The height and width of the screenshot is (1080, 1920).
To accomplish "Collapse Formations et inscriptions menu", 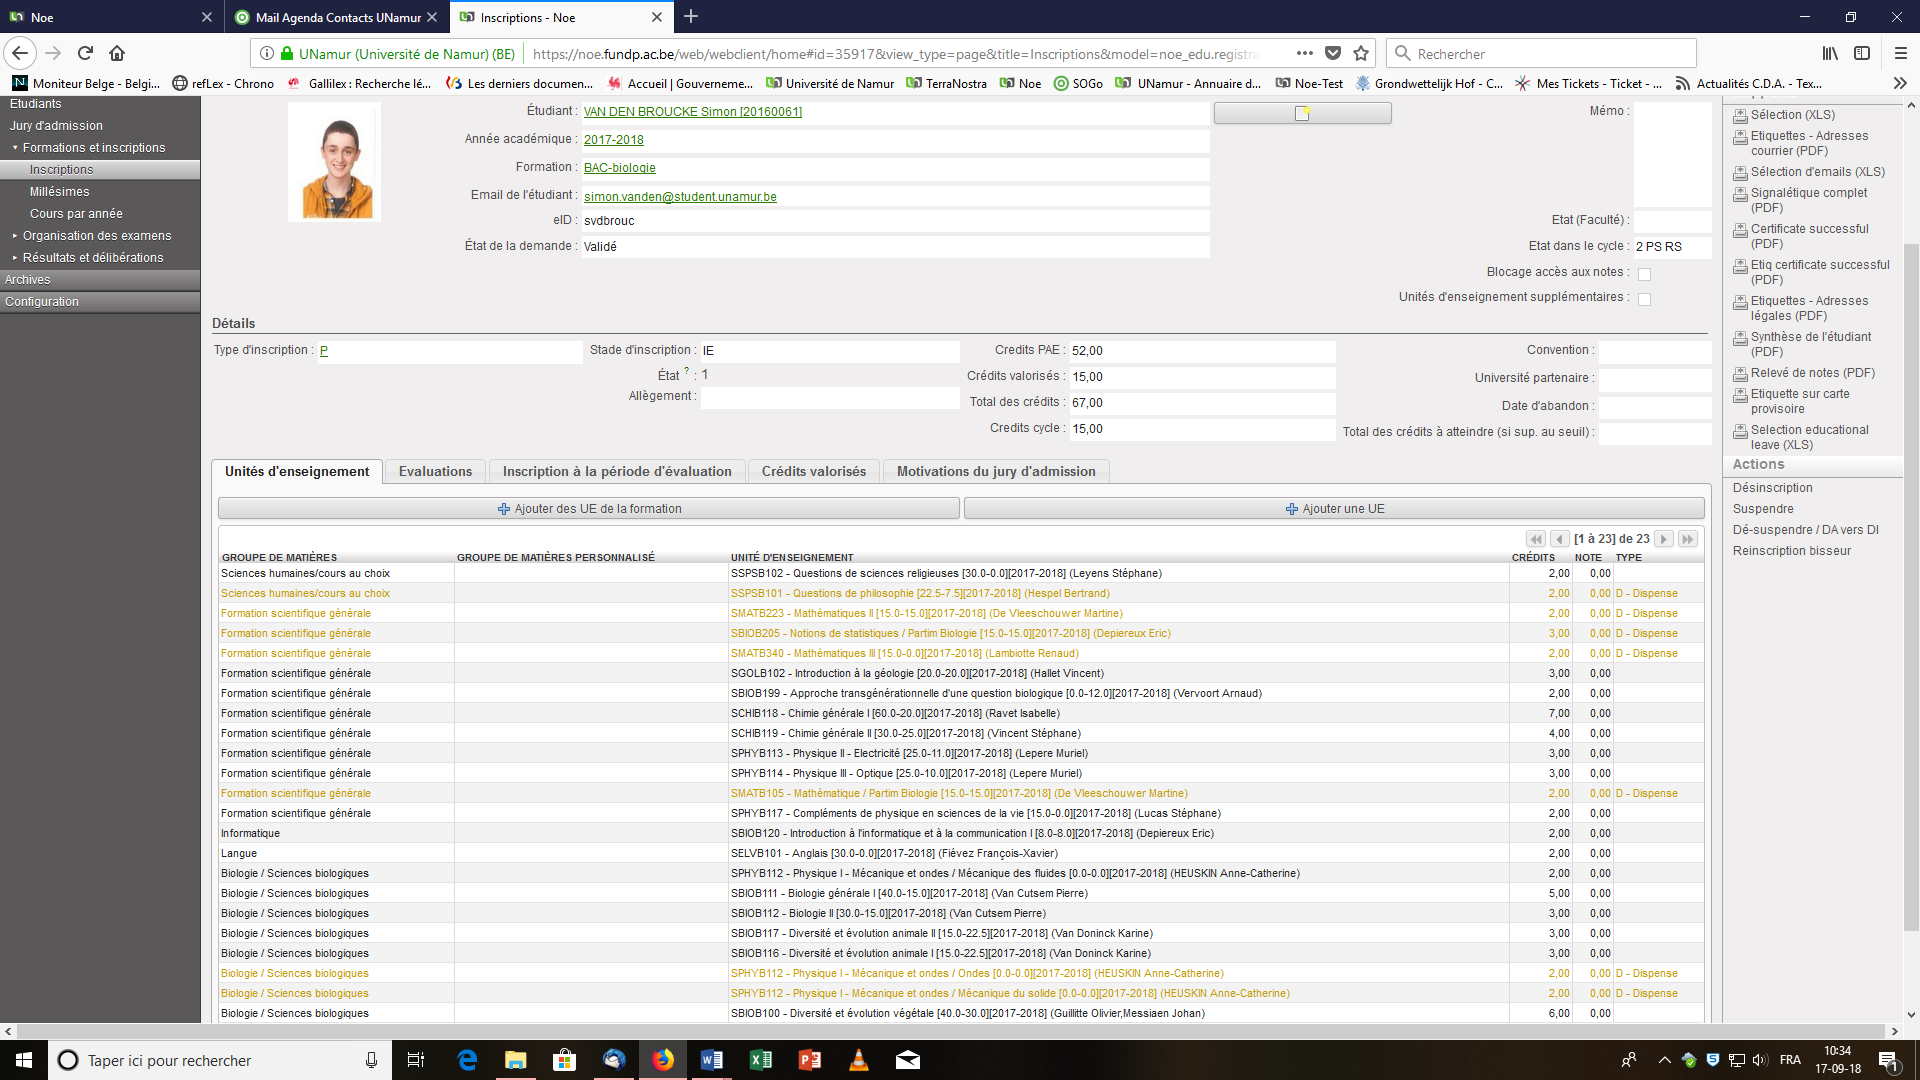I will pos(94,148).
